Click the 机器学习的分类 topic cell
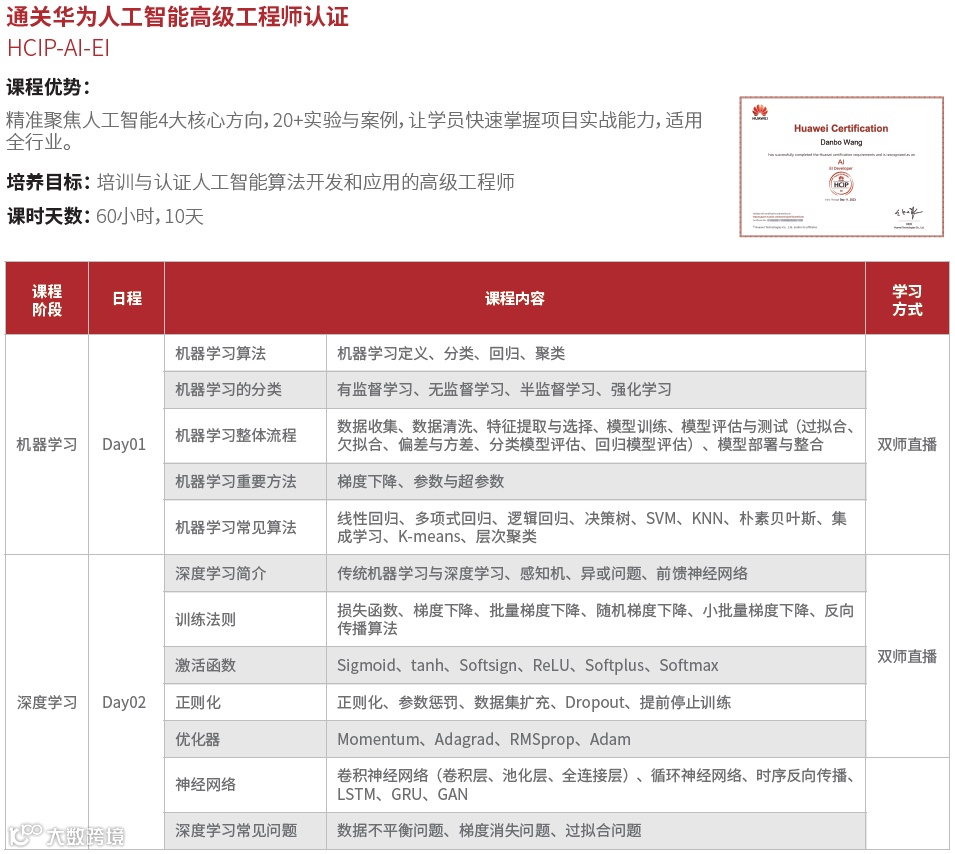955x854 pixels. tap(245, 390)
